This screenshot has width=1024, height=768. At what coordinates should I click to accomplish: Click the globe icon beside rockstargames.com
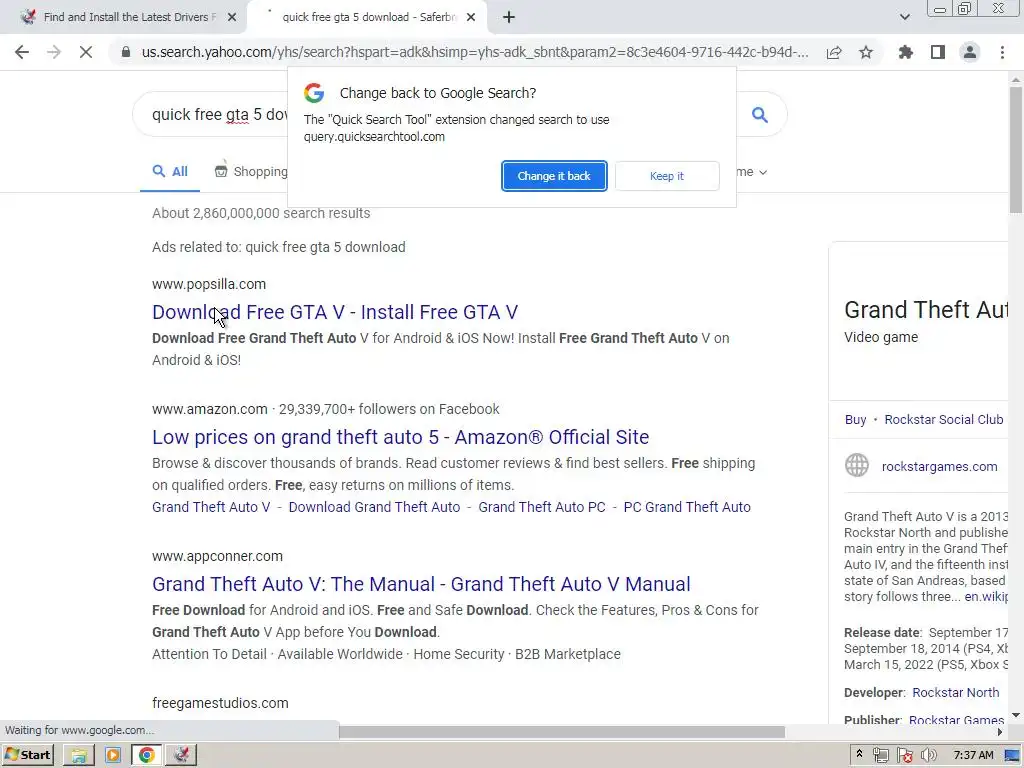click(x=857, y=466)
